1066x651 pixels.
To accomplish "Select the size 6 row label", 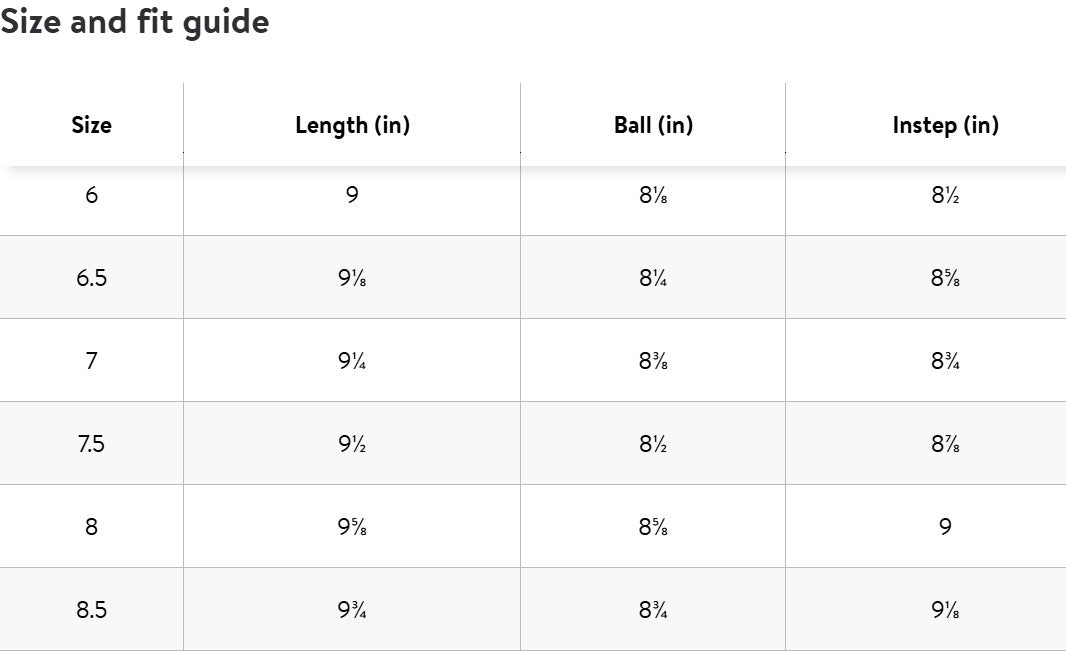I will coord(91,195).
